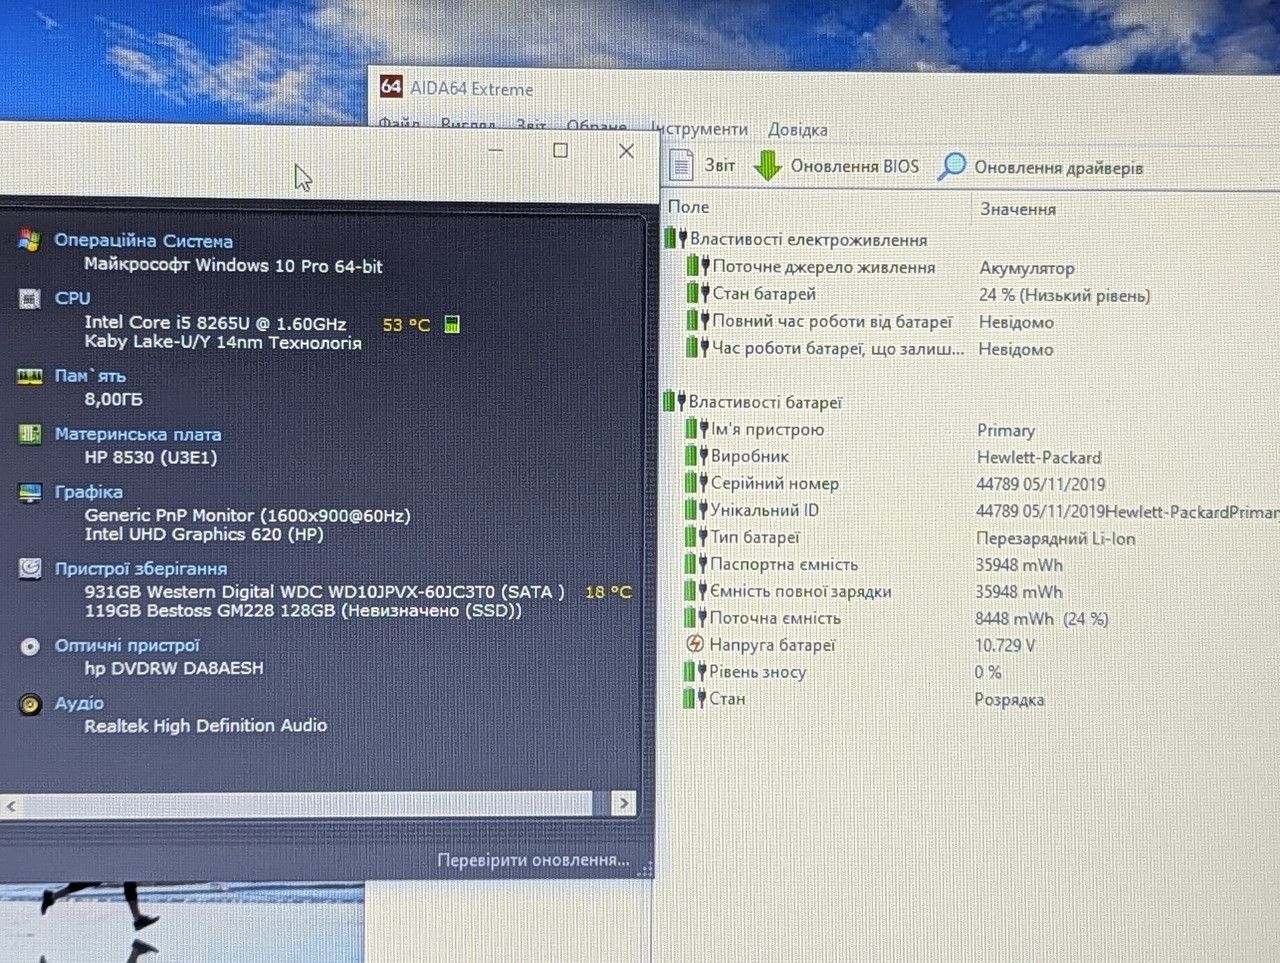Open the Довідка menu
This screenshot has height=963, width=1280.
(797, 130)
